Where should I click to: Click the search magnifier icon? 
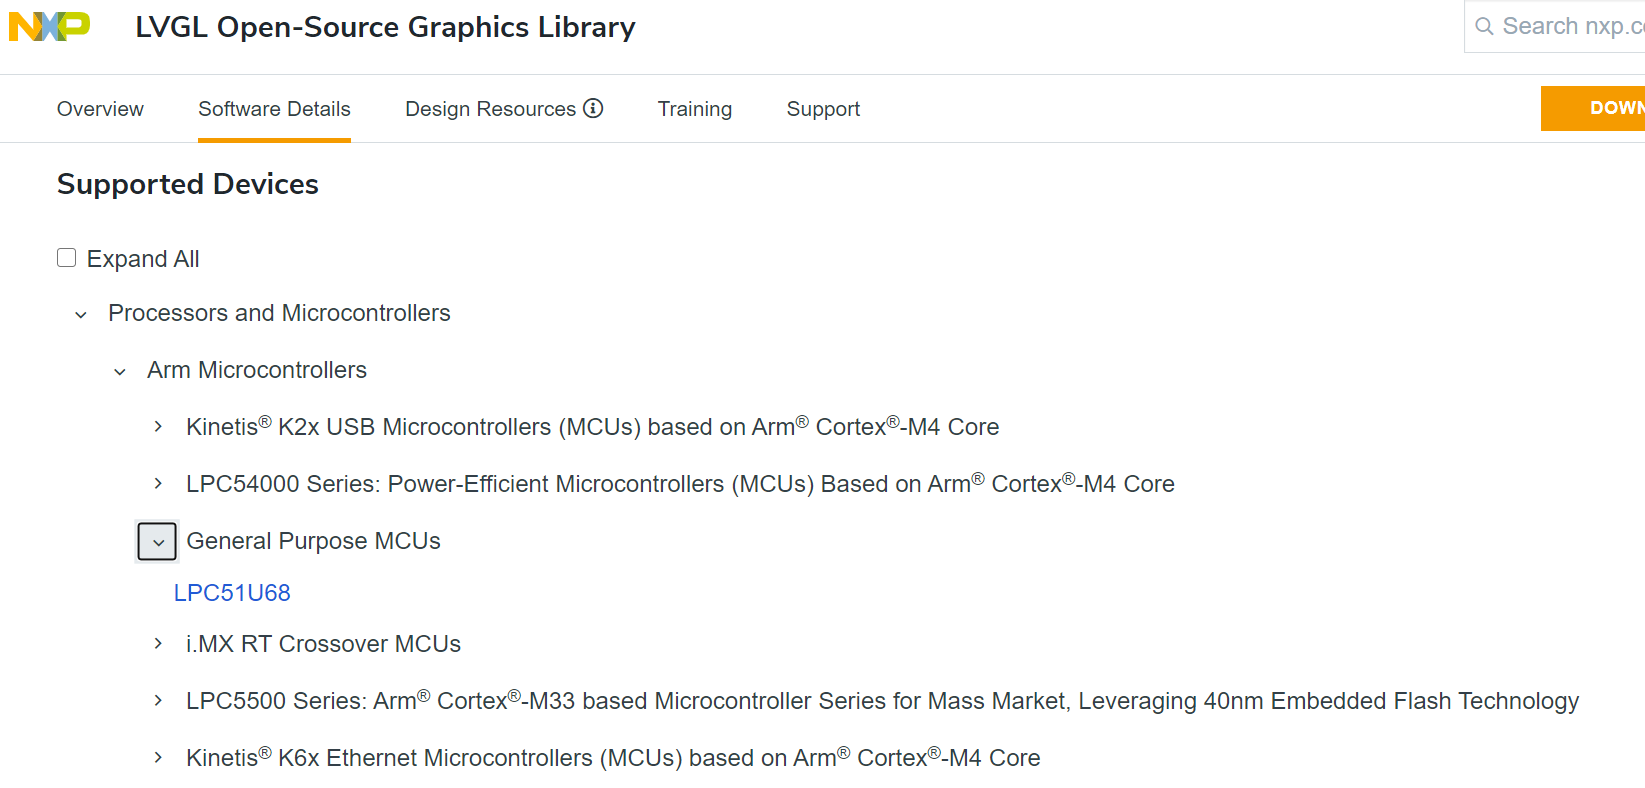(x=1484, y=26)
